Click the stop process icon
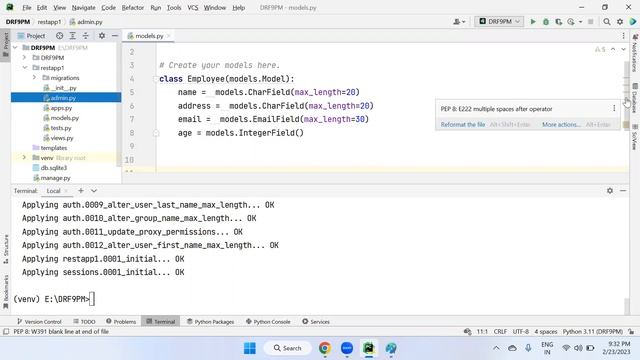The image size is (640, 360). [x=590, y=22]
